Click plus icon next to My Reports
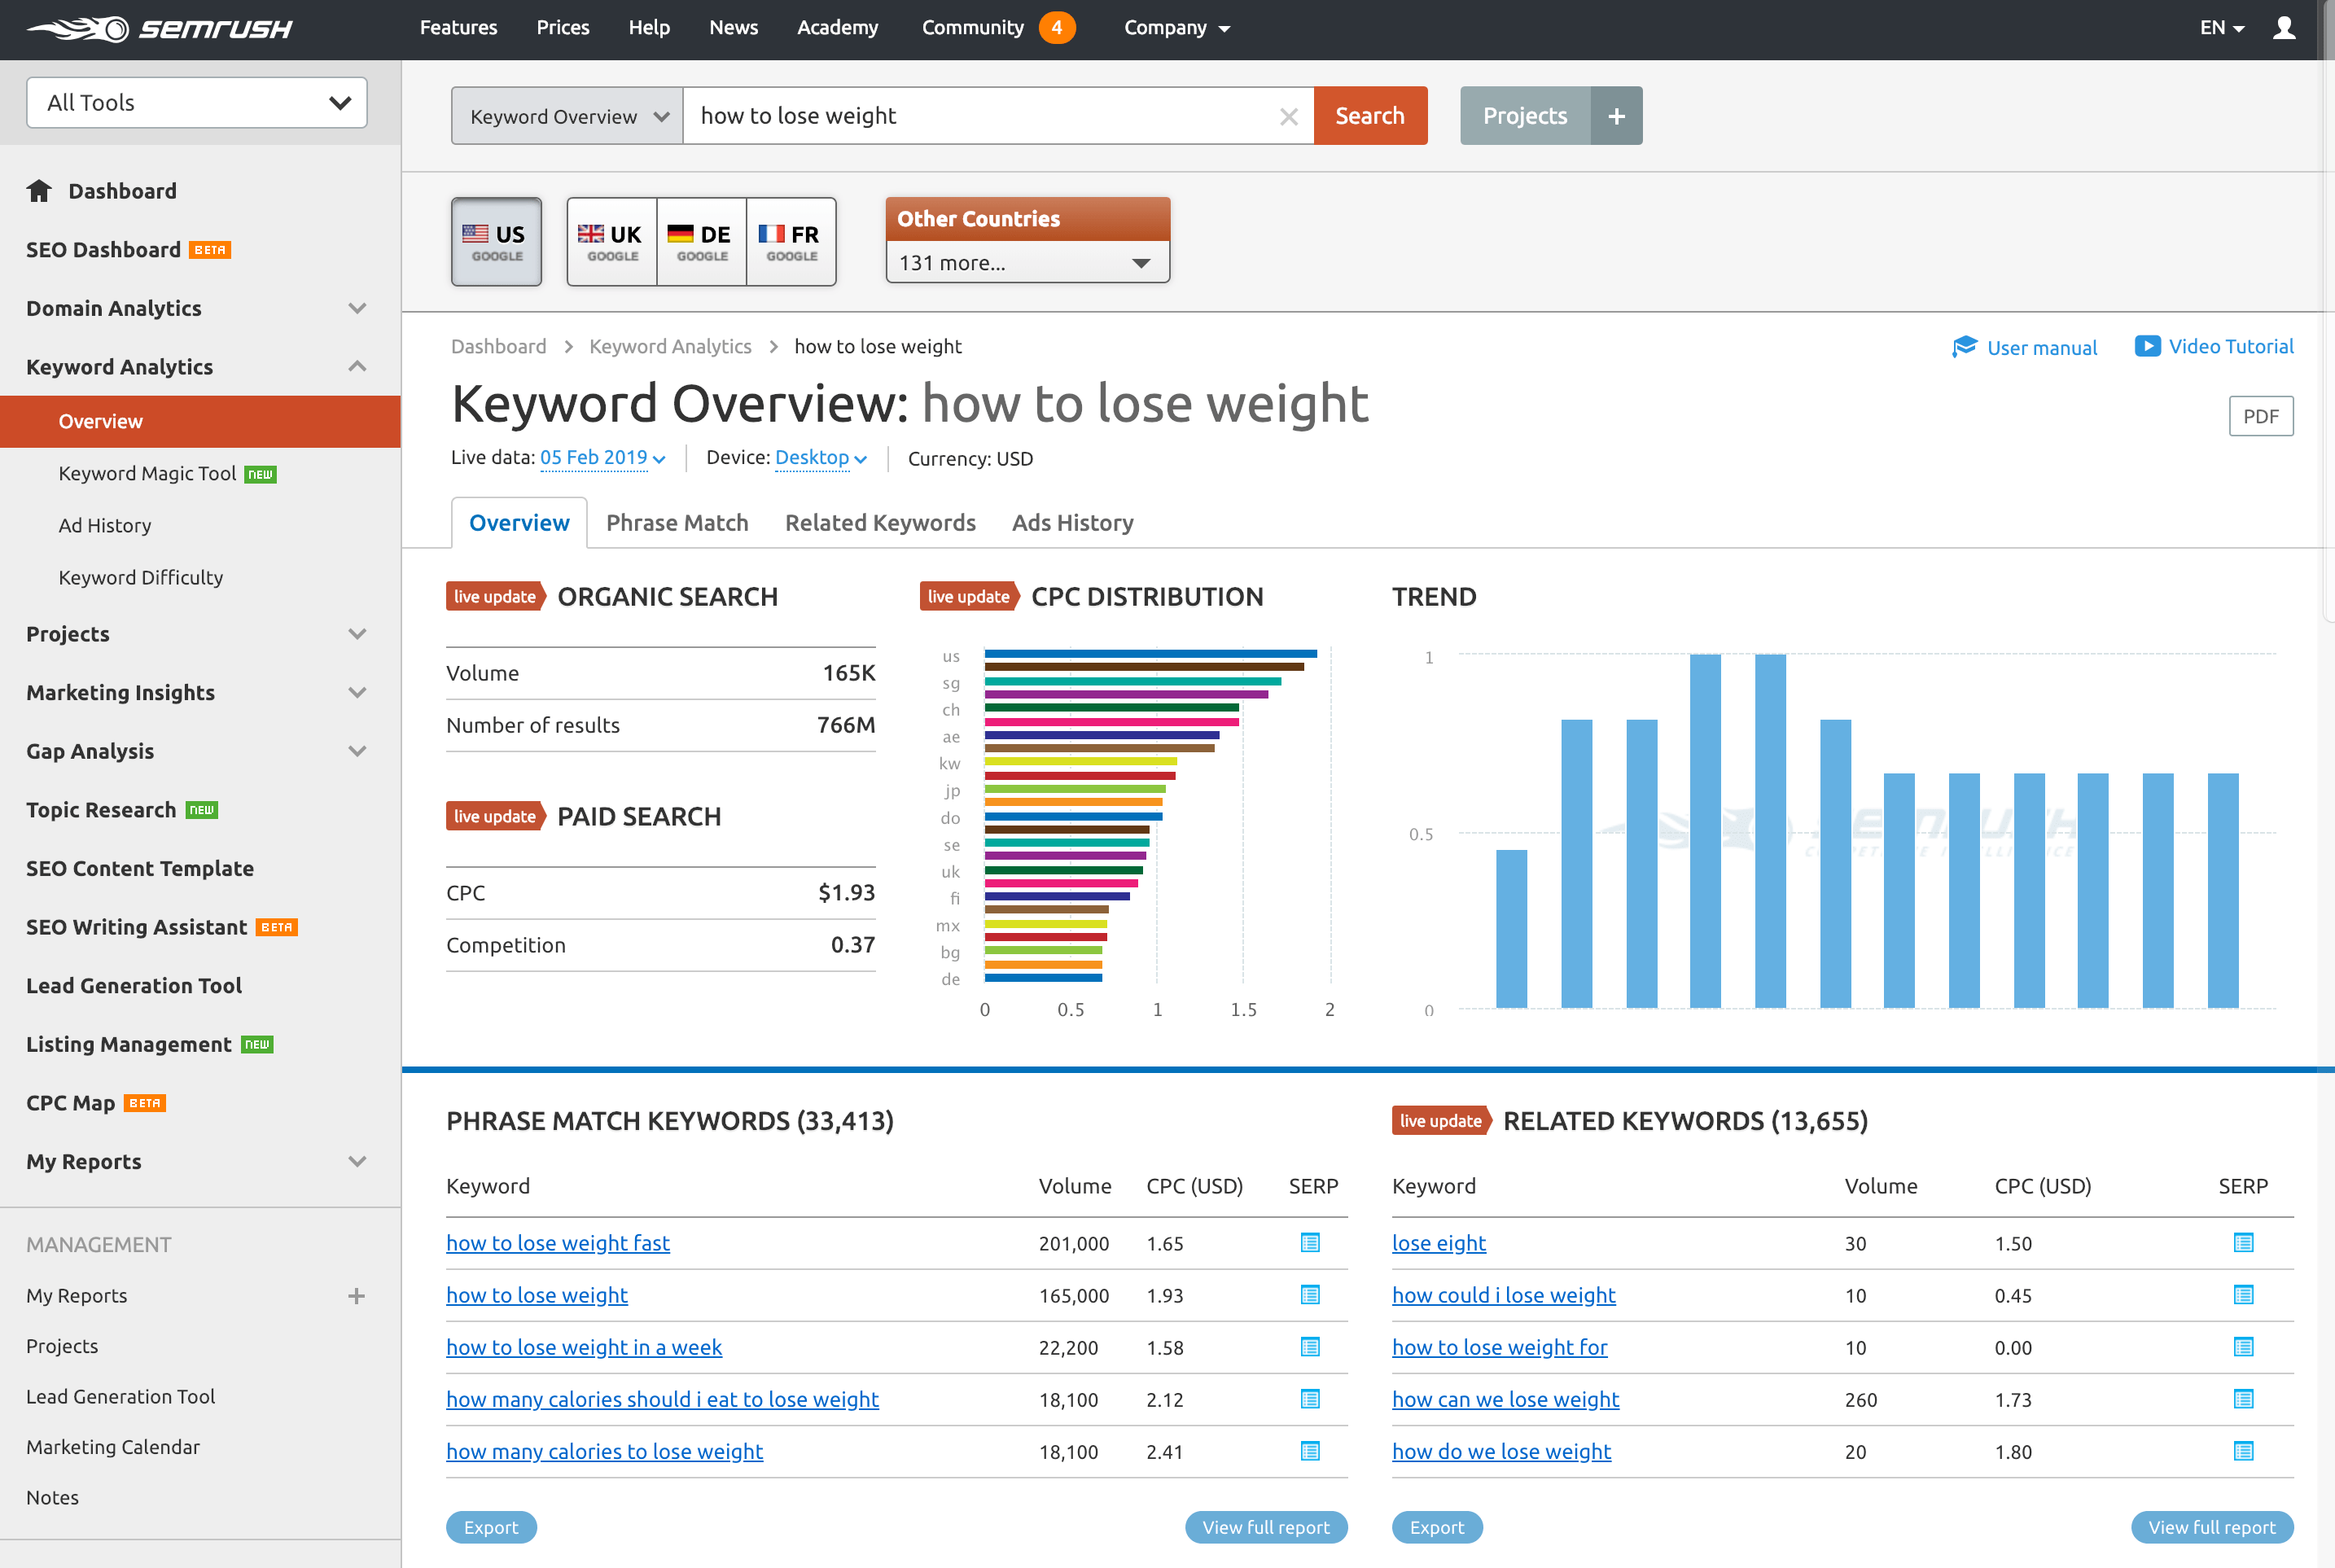 click(356, 1296)
